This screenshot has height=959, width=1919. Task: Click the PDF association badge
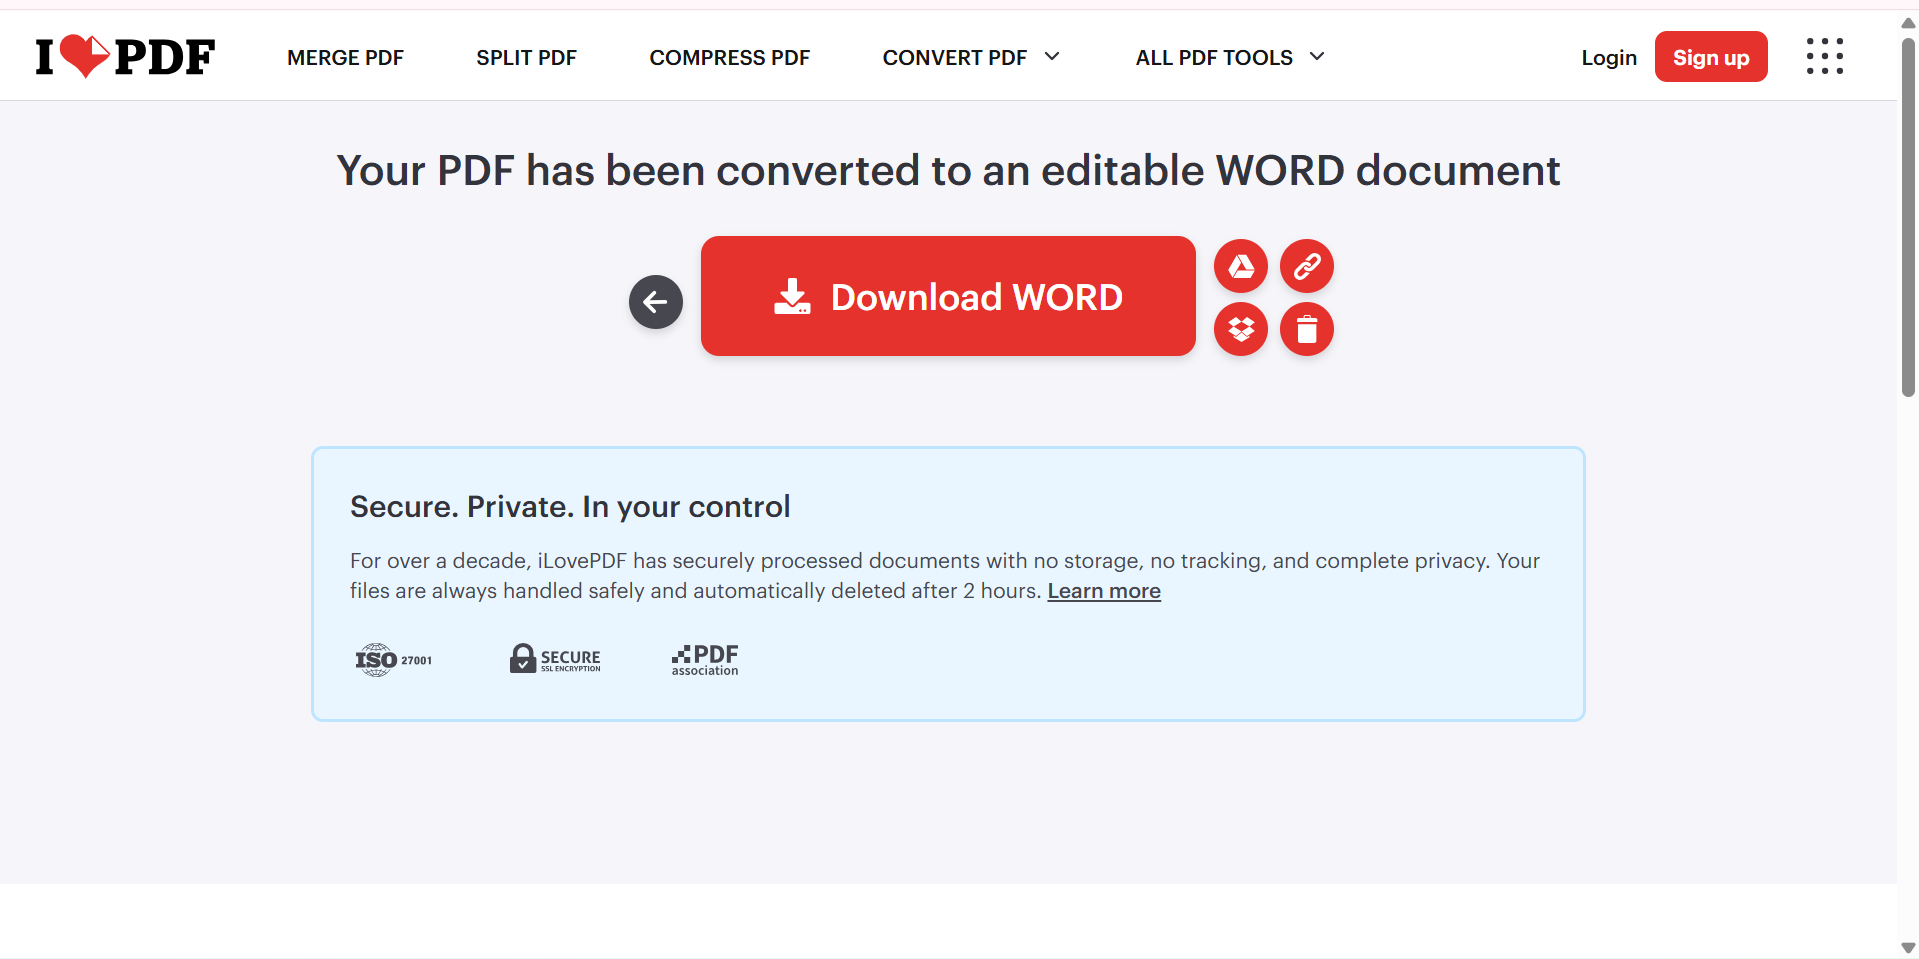(705, 660)
